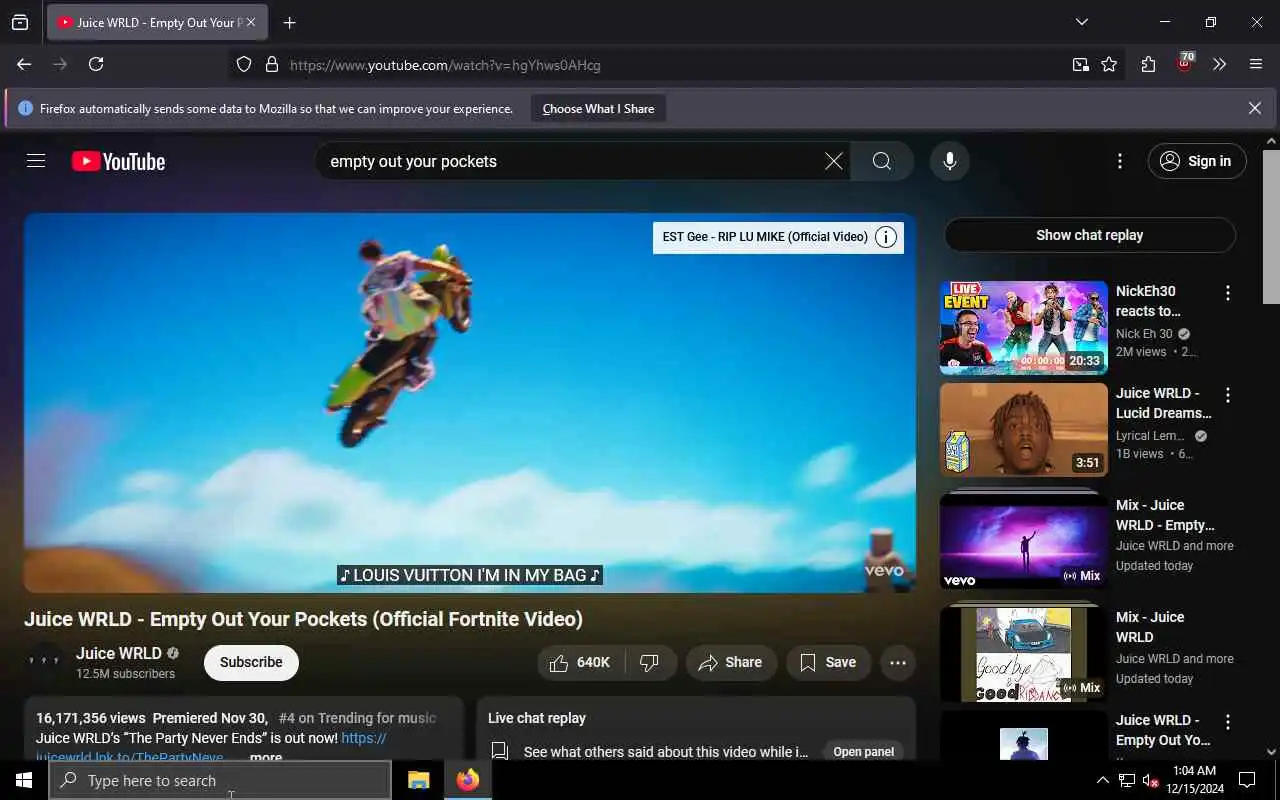Show more toolbar tools chevron

click(1219, 64)
